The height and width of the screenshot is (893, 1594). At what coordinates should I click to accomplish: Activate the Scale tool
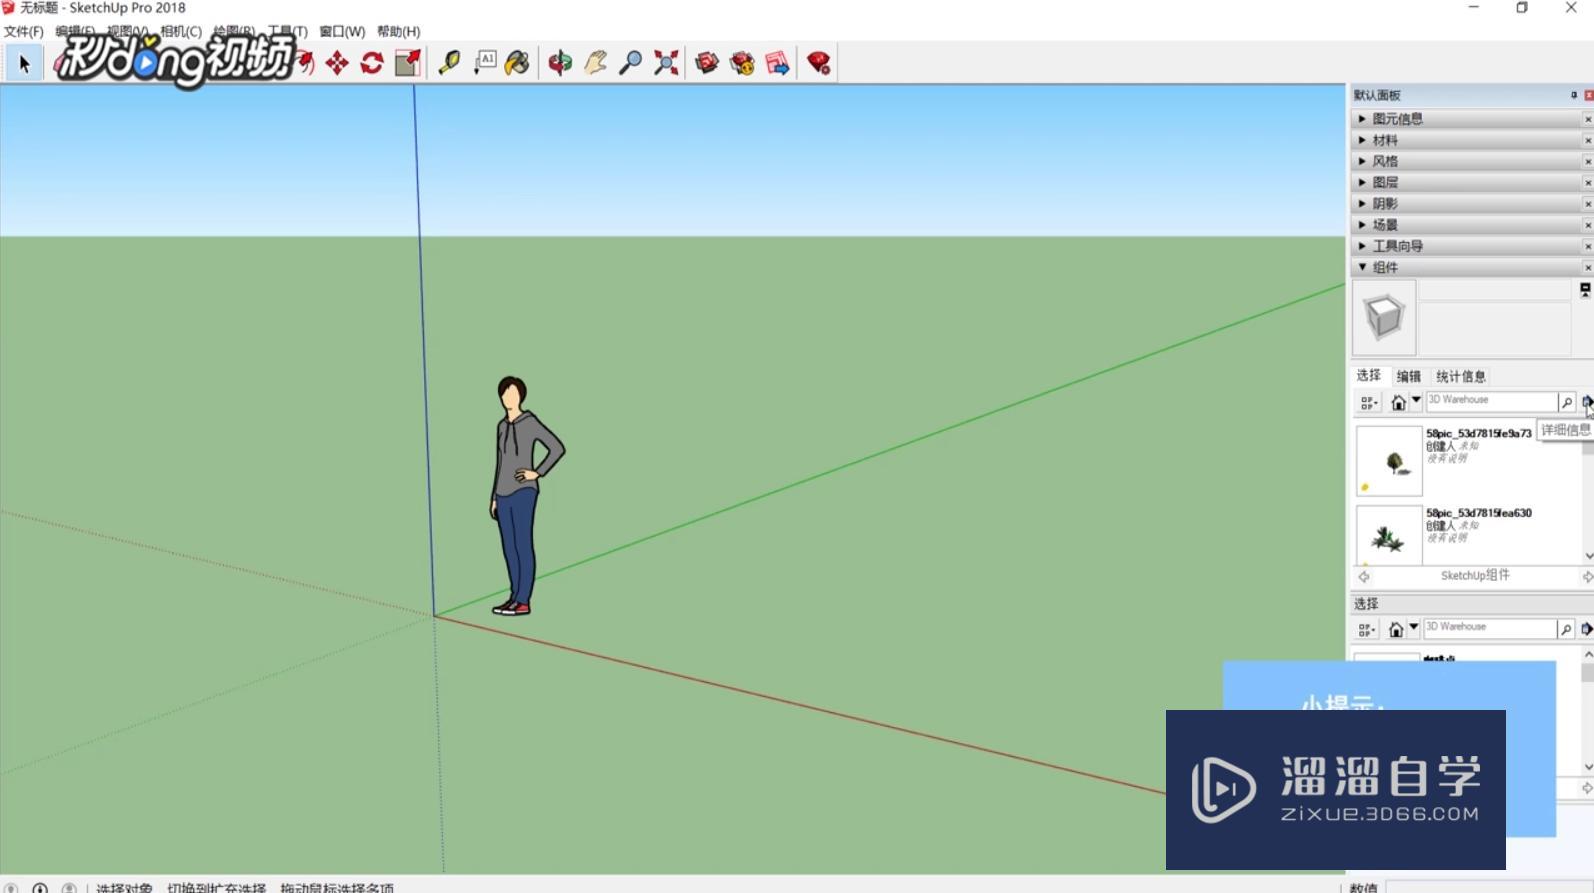(407, 64)
